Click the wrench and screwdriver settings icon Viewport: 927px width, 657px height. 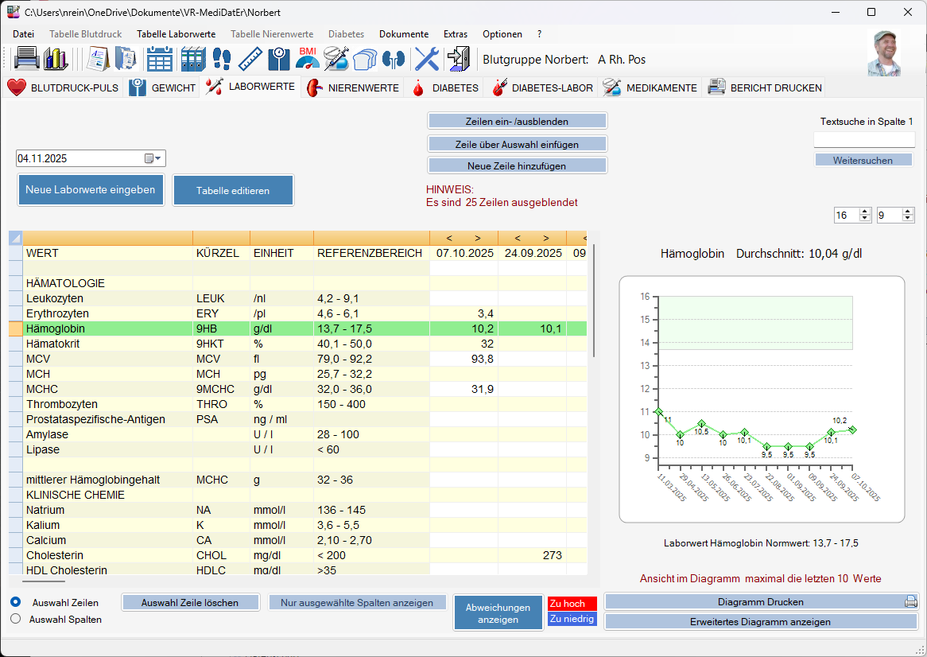[x=427, y=58]
